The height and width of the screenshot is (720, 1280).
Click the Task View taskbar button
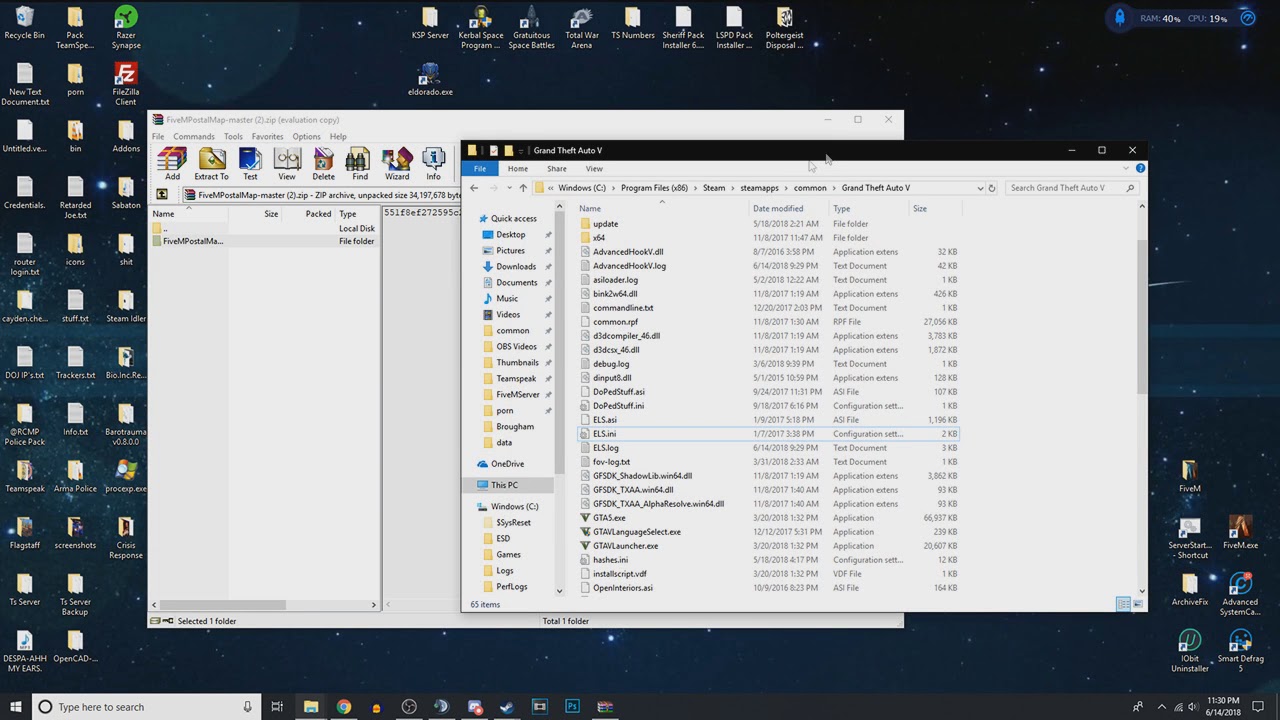[277, 707]
